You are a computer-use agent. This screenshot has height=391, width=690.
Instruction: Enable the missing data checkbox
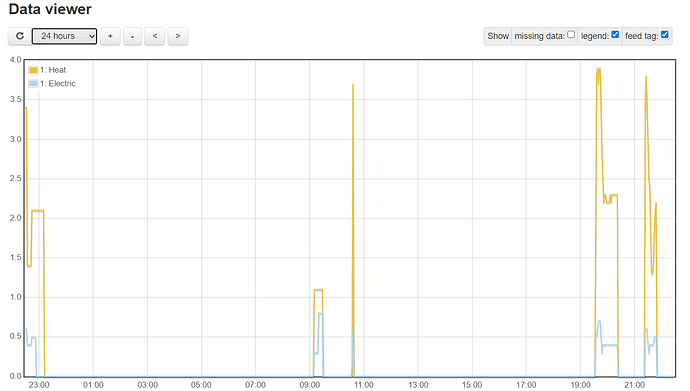[x=571, y=34]
